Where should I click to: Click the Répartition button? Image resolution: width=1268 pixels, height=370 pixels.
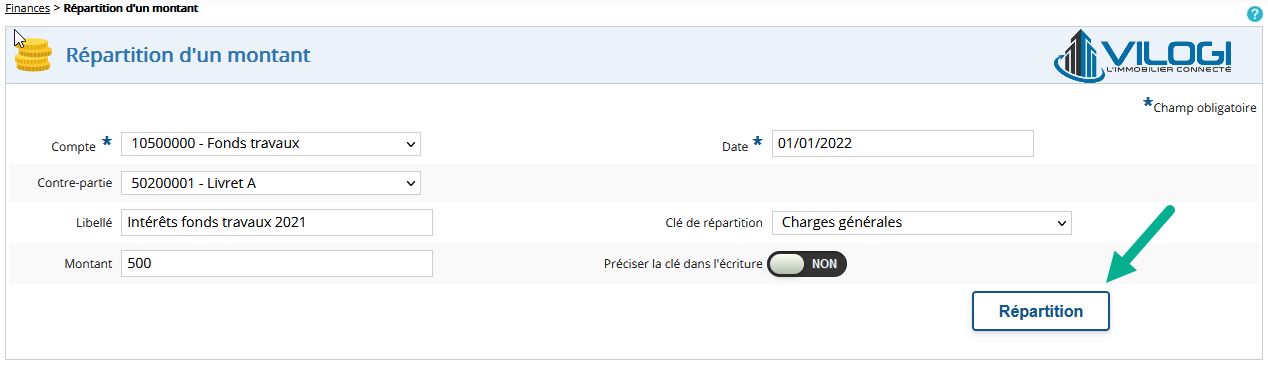pyautogui.click(x=1041, y=311)
